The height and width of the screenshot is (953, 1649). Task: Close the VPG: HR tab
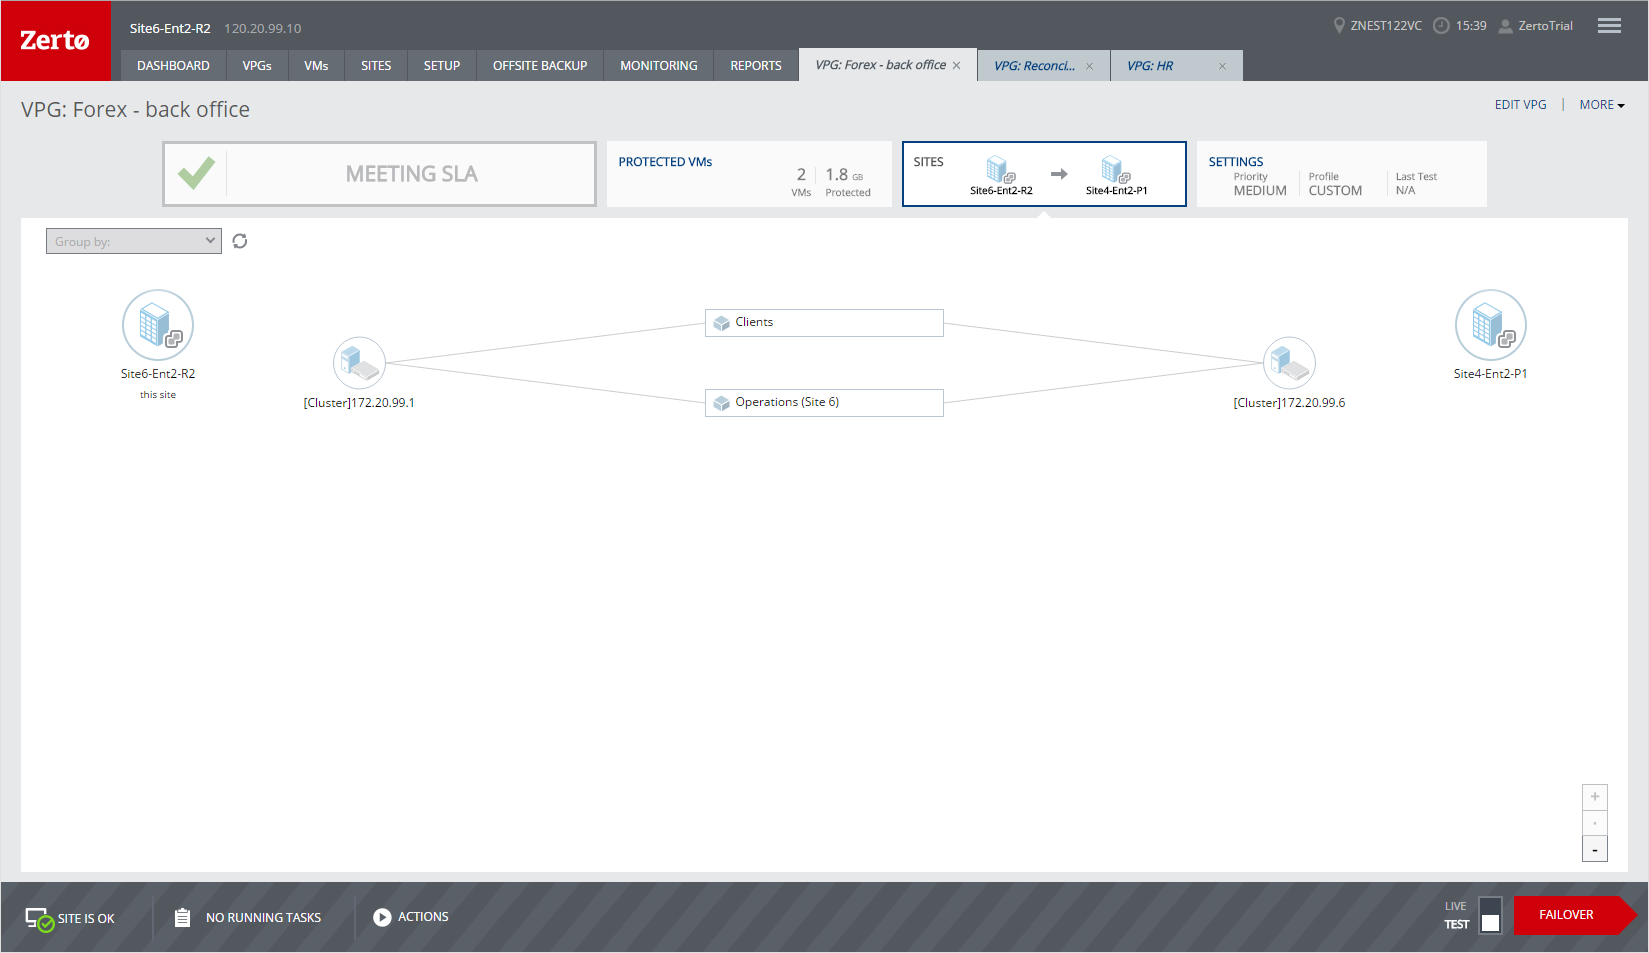1222,66
